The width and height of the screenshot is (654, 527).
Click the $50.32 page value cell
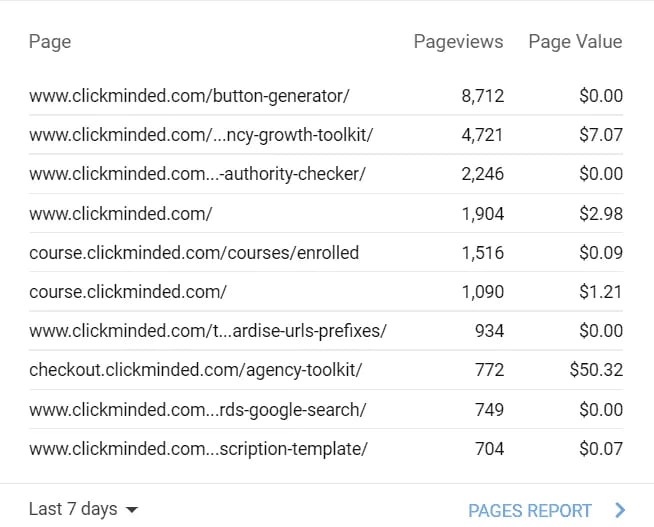pyautogui.click(x=596, y=370)
